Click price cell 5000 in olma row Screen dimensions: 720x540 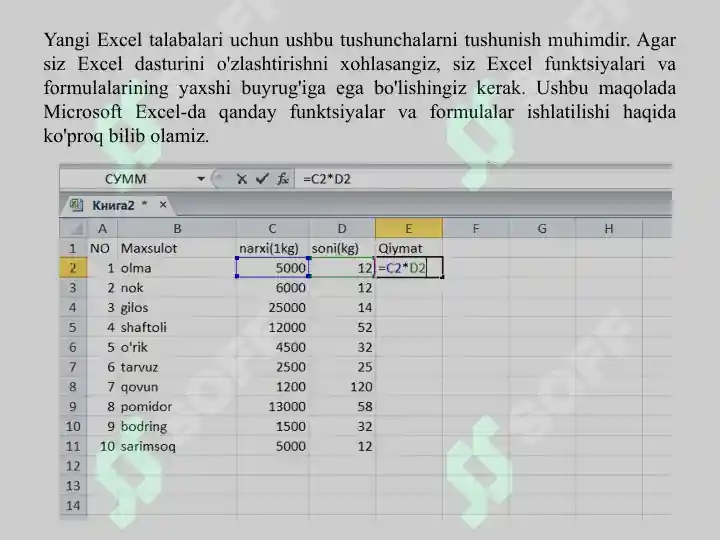pos(273,268)
